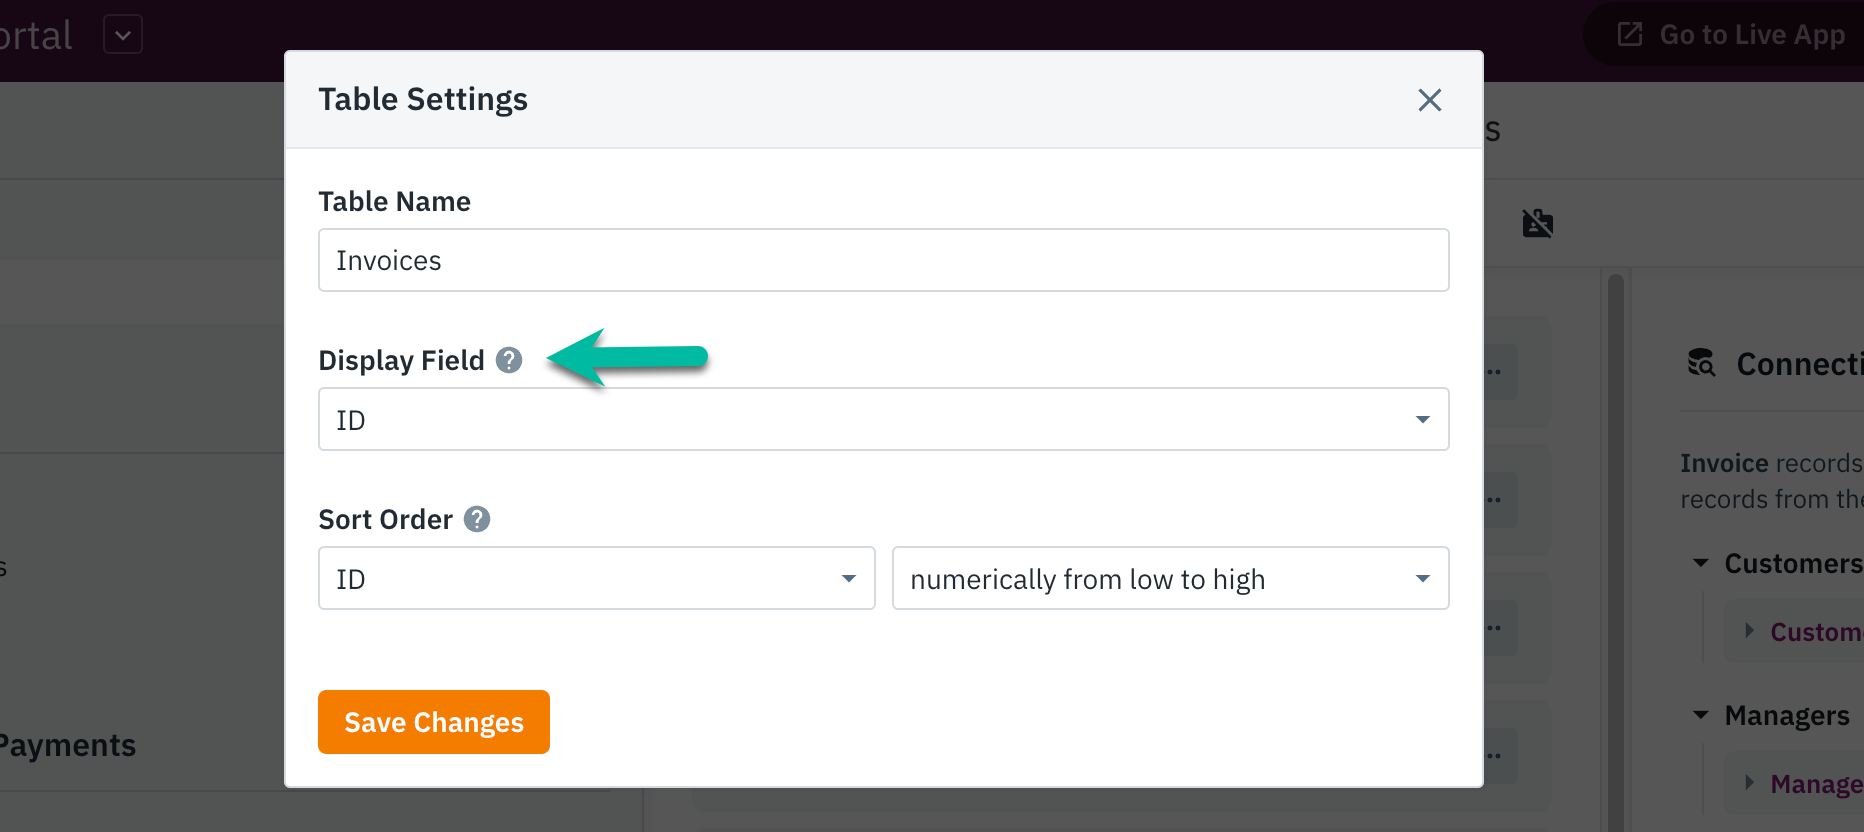Expand the Manager connection item
This screenshot has height=832, width=1864.
1750,782
